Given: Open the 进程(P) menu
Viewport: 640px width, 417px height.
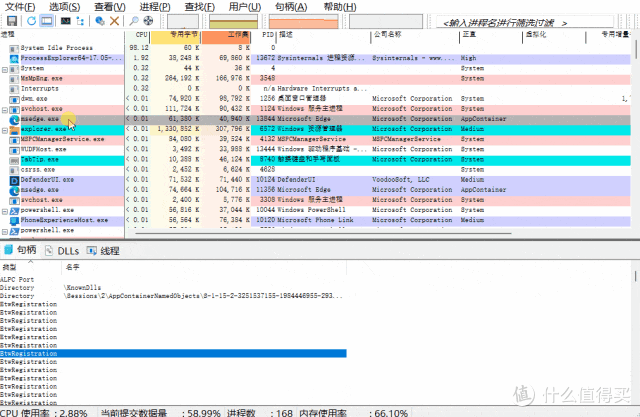Looking at the screenshot, I should point(155,7).
